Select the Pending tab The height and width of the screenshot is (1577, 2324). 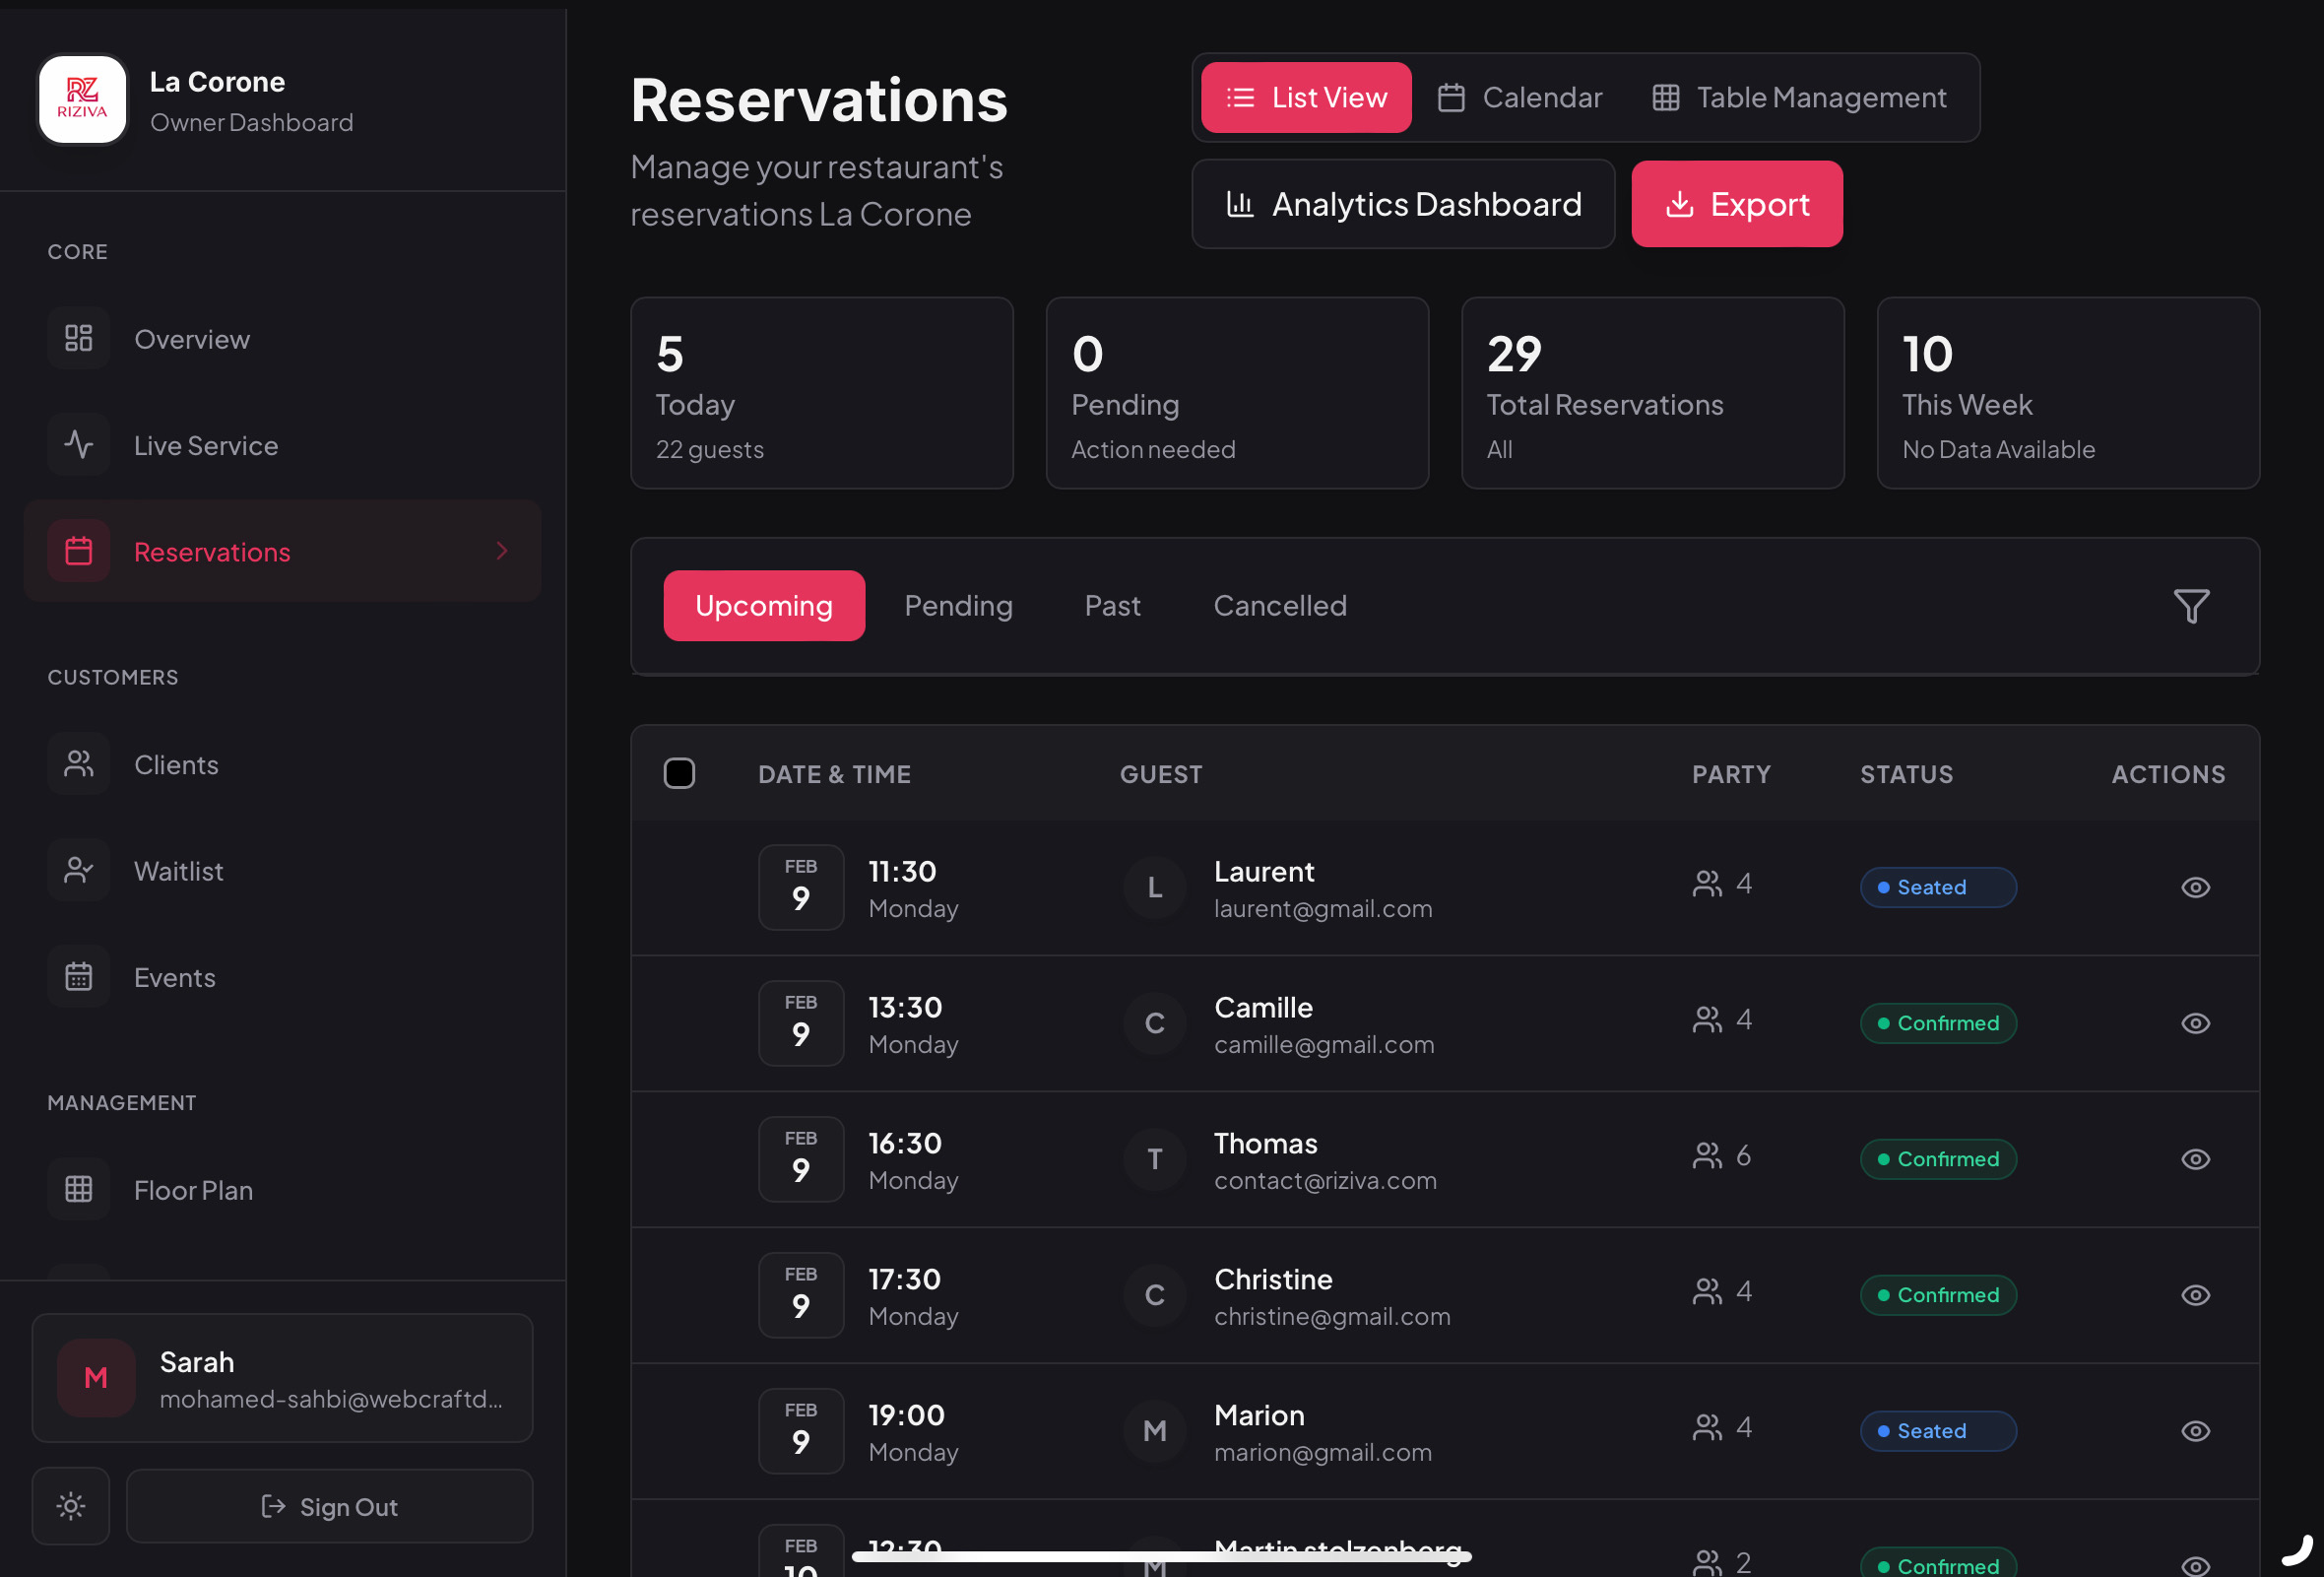point(959,605)
